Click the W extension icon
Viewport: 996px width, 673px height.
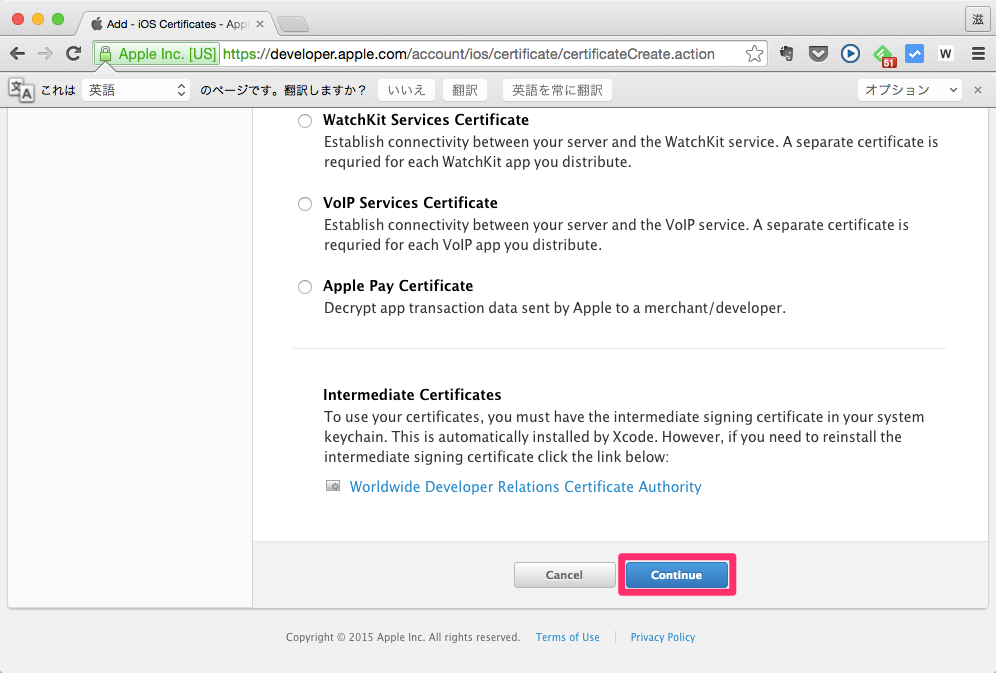click(945, 54)
